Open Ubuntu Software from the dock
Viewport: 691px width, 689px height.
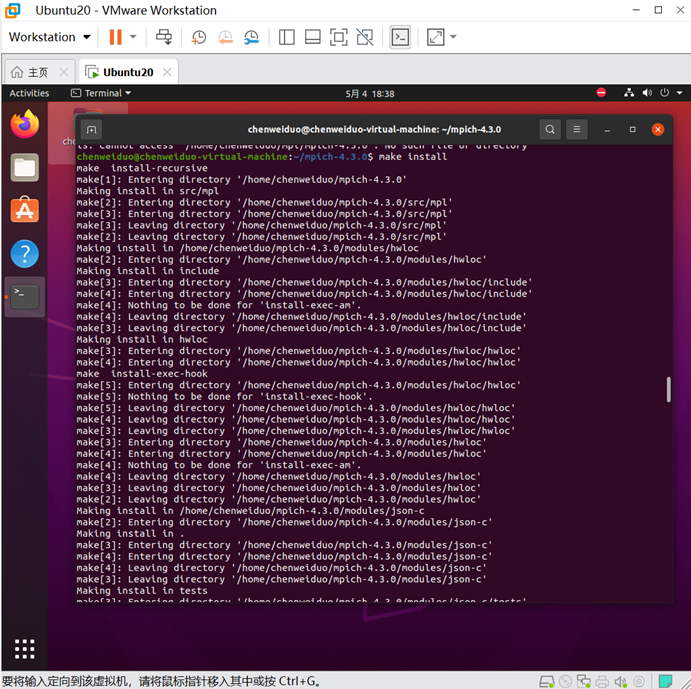(25, 210)
